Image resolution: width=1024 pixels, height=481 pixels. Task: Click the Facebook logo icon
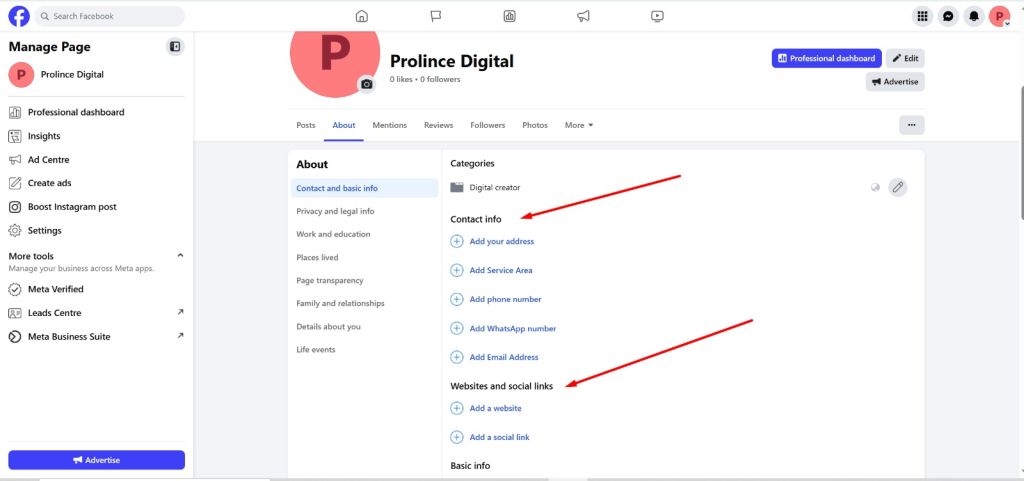[x=19, y=16]
